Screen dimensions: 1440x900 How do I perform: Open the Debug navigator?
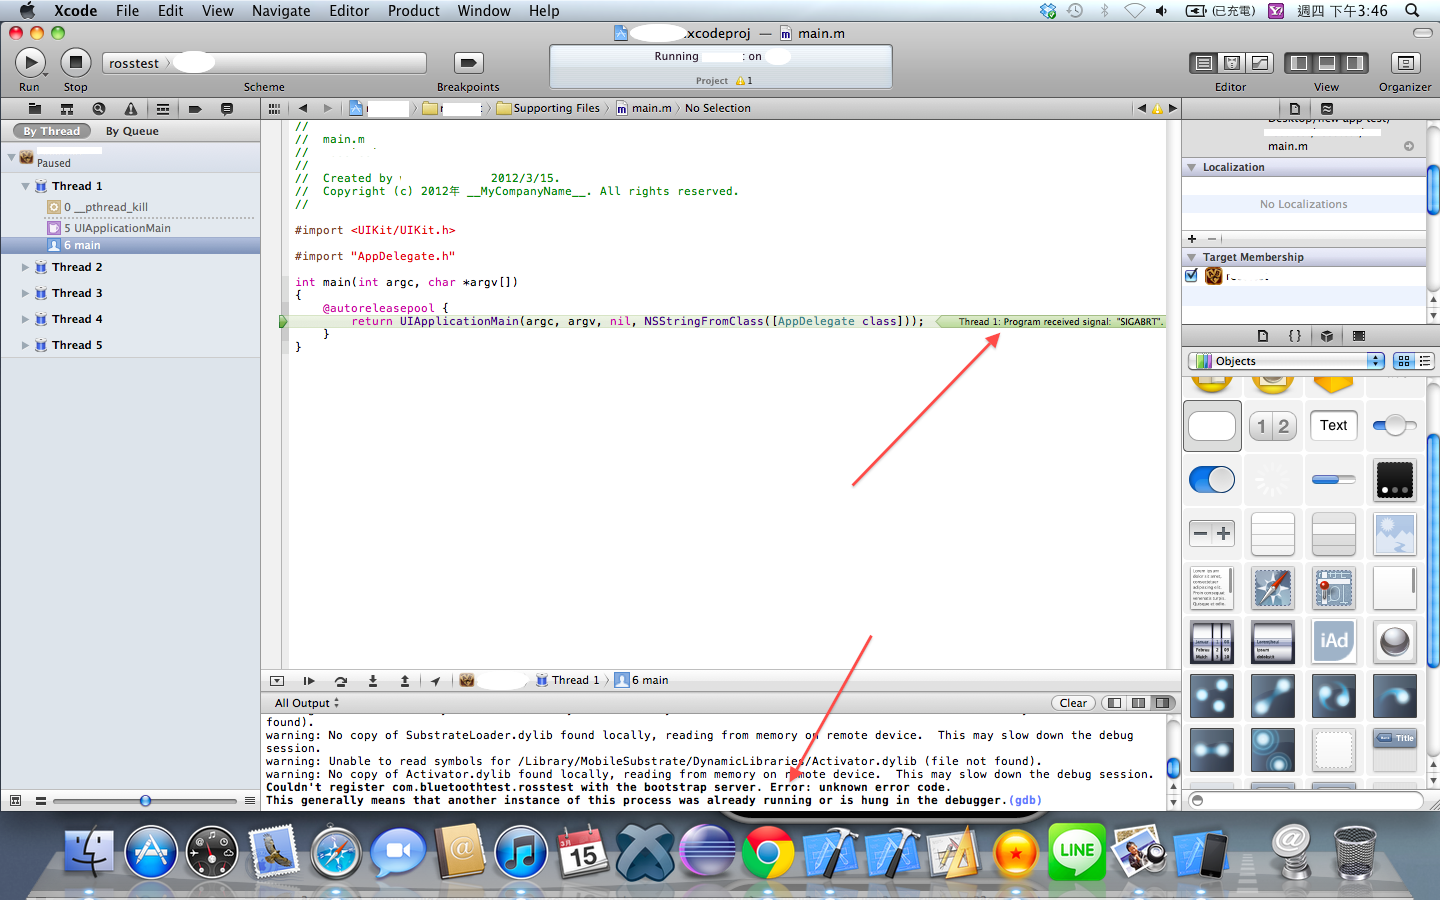[x=163, y=108]
